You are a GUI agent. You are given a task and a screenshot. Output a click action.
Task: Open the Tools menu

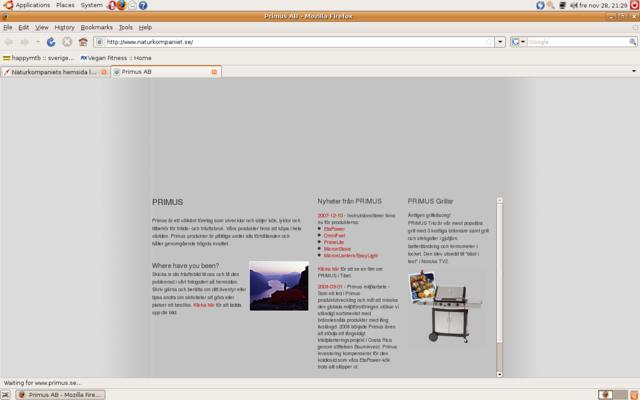click(x=126, y=27)
